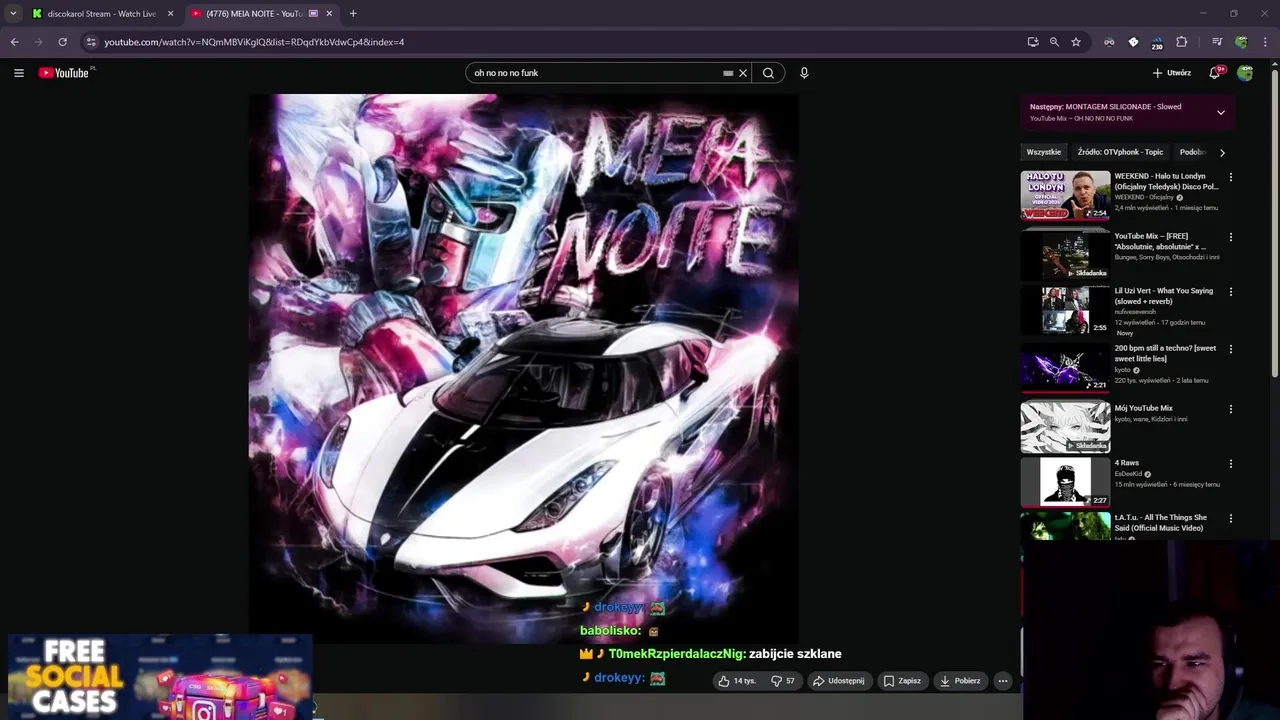The width and height of the screenshot is (1280, 720).
Task: Go back using browser back arrow
Action: coord(14,42)
